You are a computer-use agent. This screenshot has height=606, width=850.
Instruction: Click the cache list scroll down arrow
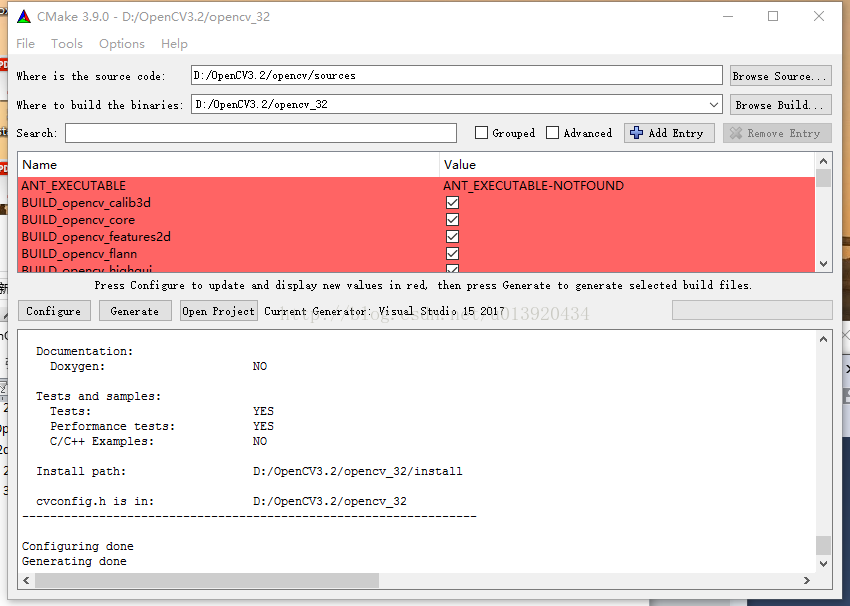[x=823, y=264]
